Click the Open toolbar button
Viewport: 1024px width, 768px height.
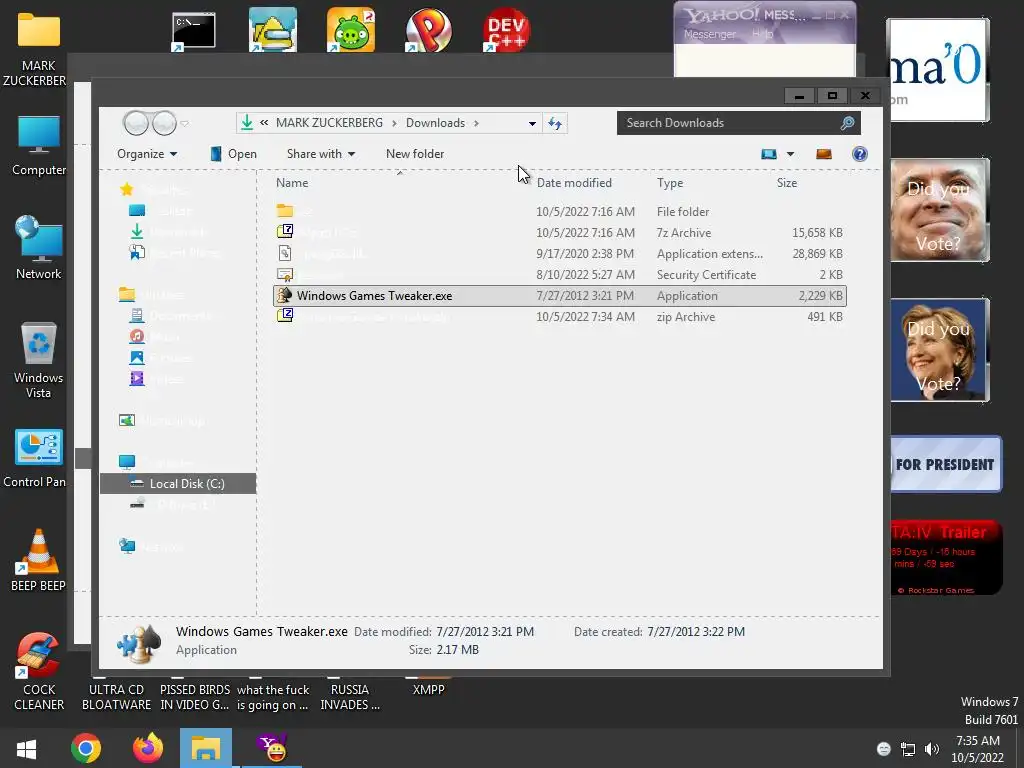point(233,154)
